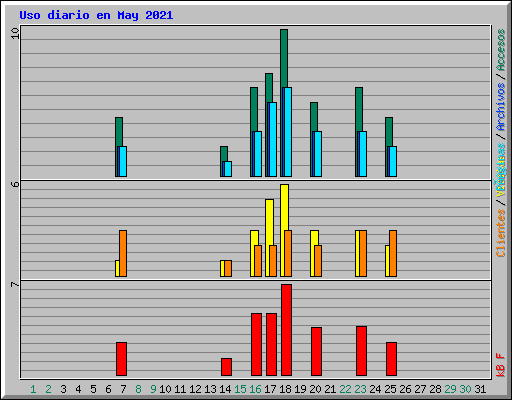Click green day label '22'
This screenshot has height=400, width=512.
345,389
